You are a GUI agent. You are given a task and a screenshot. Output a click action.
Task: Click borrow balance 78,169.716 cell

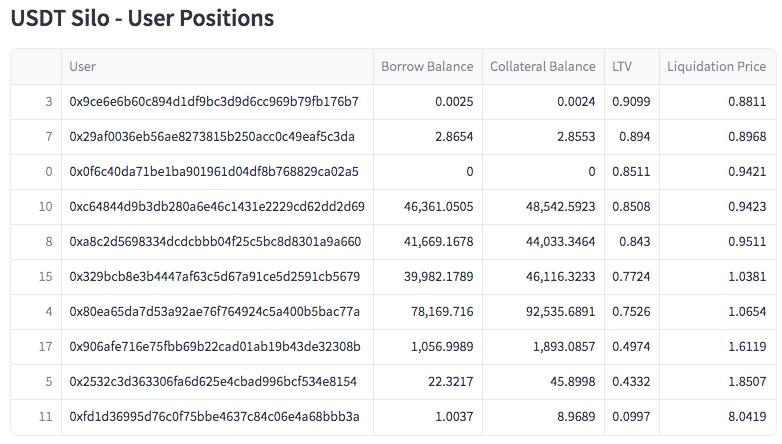point(441,312)
